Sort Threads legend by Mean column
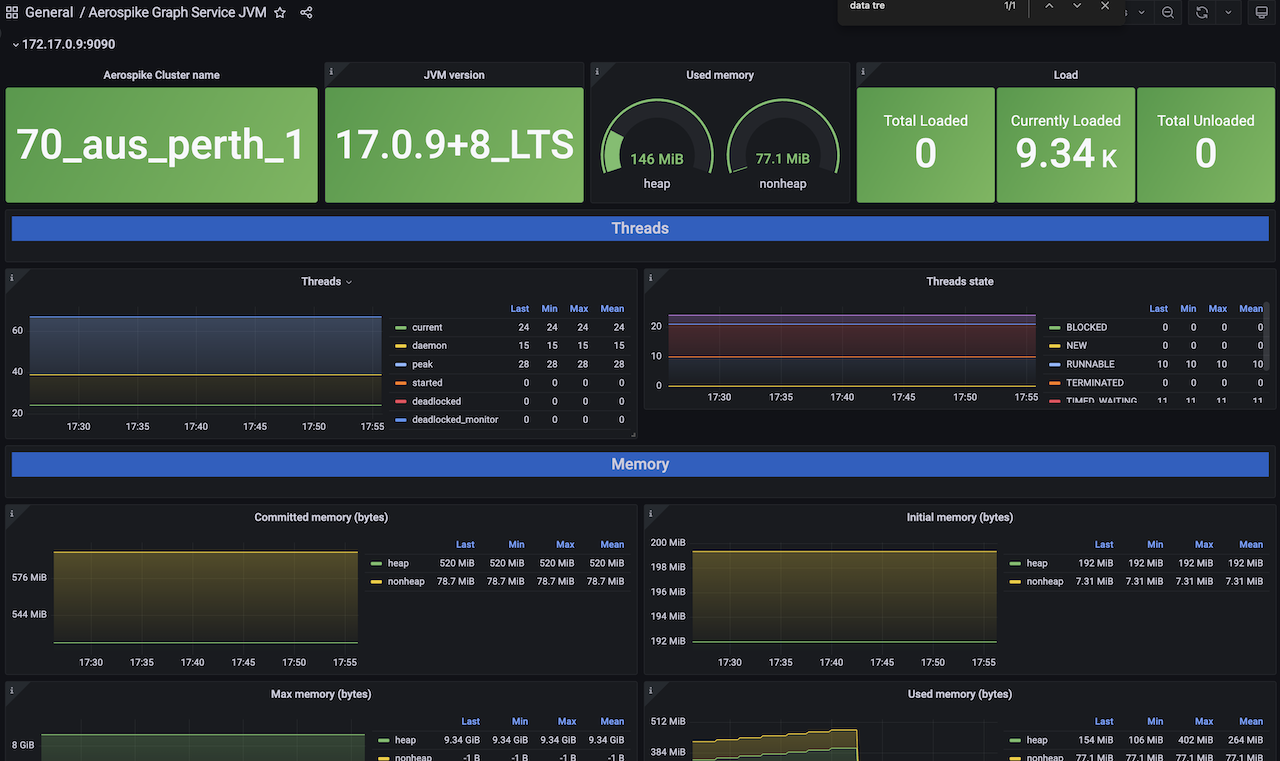 click(x=612, y=309)
